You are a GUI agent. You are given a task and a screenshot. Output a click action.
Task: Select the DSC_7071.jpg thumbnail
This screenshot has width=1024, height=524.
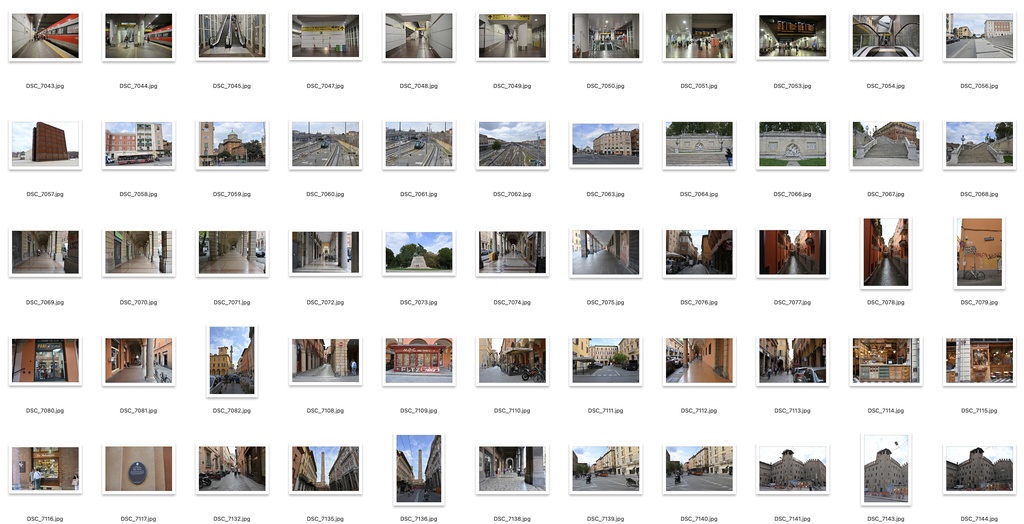tap(232, 252)
